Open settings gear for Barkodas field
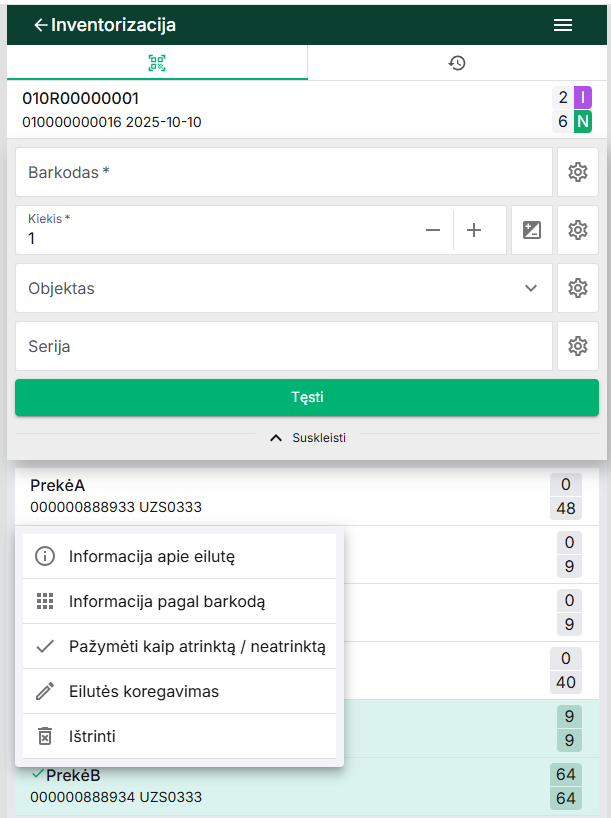The image size is (611, 818). point(577,172)
